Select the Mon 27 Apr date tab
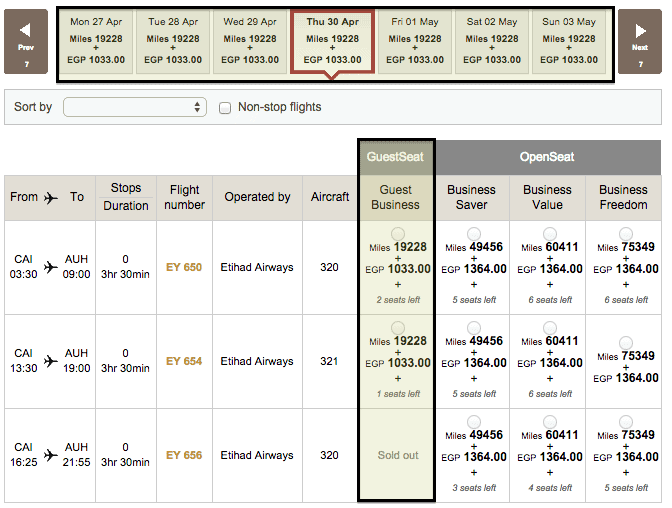 94,41
